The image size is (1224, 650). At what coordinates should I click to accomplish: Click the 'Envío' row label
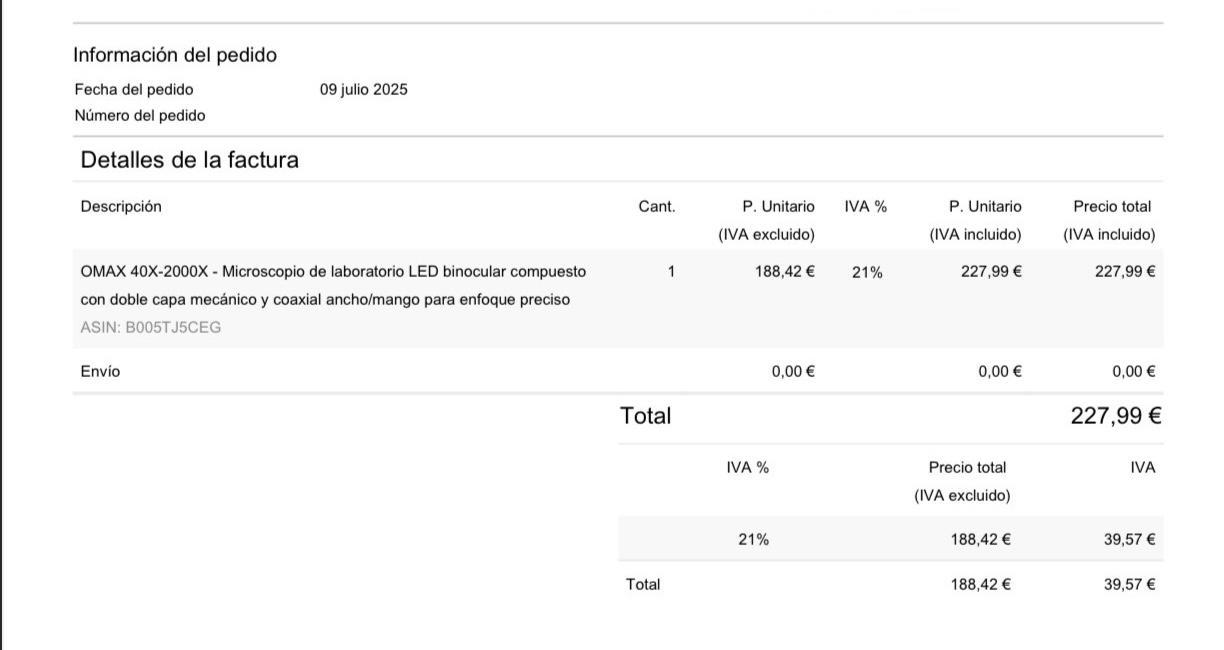100,372
